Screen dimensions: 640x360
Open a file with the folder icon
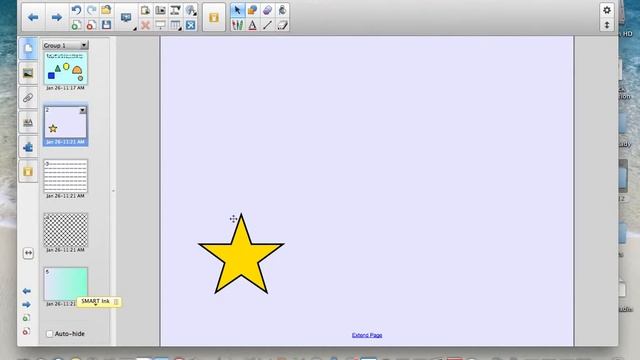106,10
